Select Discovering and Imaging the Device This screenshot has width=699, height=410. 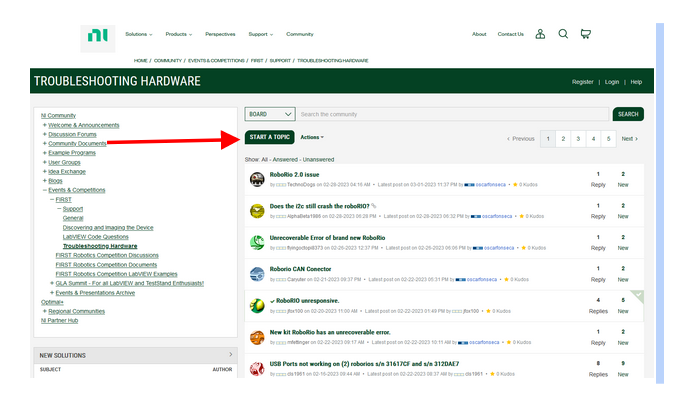click(x=108, y=227)
